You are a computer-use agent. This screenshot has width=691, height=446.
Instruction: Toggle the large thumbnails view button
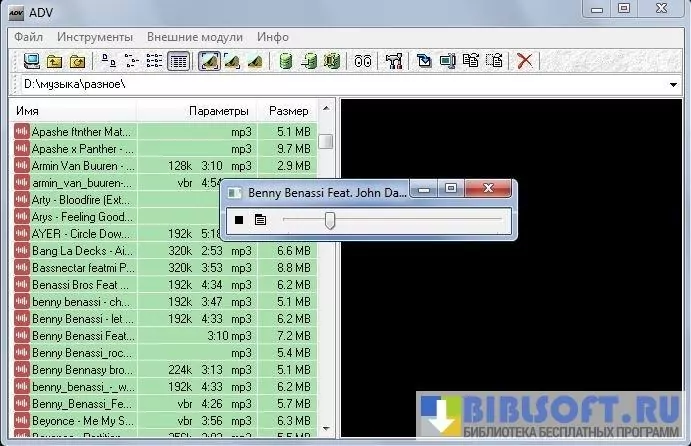(209, 62)
